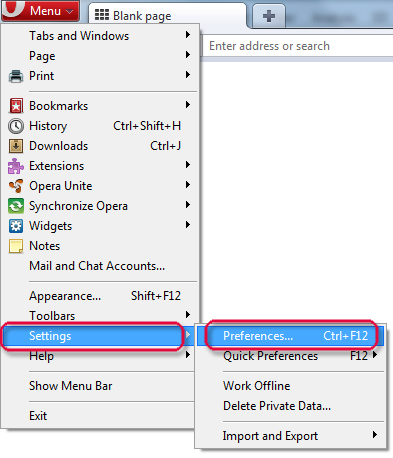
Task: Open Downloads from the menu
Action: [100, 146]
